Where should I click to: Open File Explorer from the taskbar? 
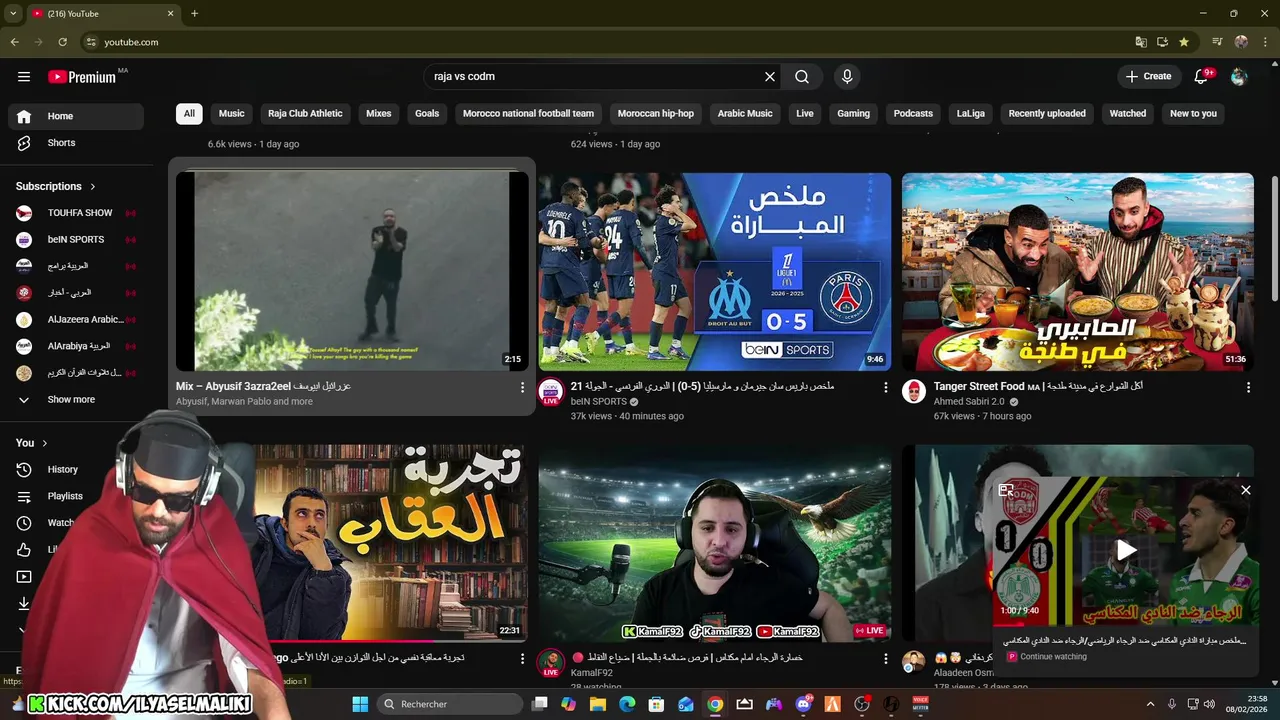click(x=598, y=704)
